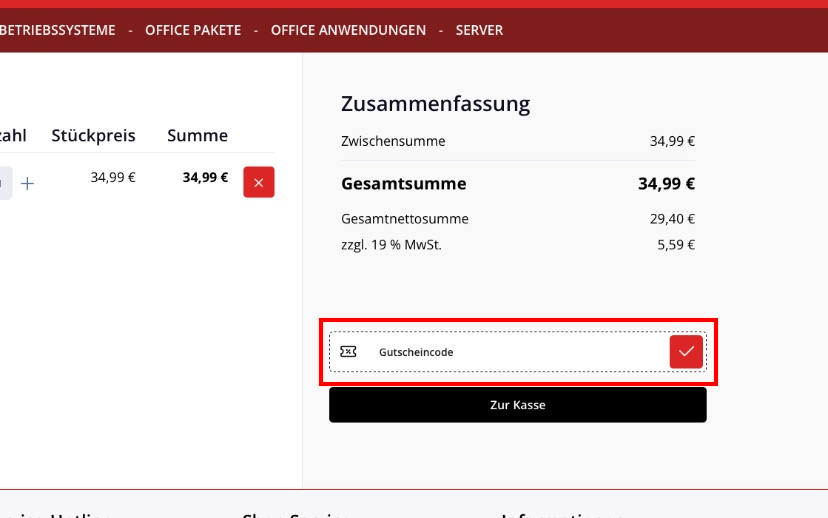828x518 pixels.
Task: Select the zzgl. 19 % MwSt. label
Action: click(x=391, y=245)
